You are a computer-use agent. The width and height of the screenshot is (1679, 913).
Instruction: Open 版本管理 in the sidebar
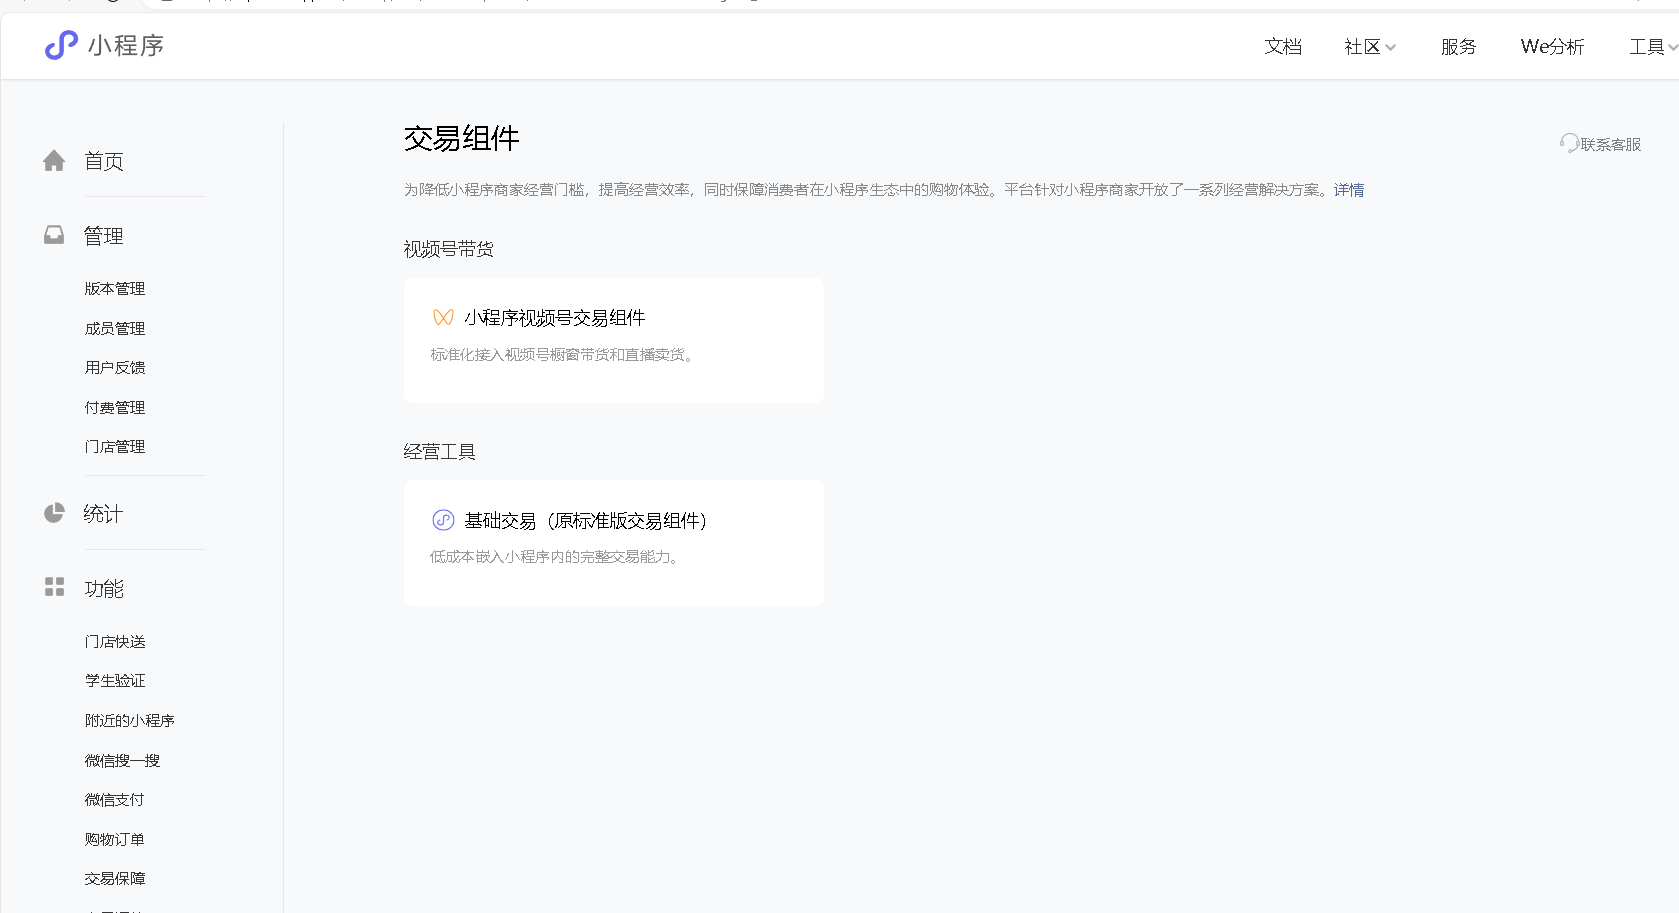pos(115,288)
